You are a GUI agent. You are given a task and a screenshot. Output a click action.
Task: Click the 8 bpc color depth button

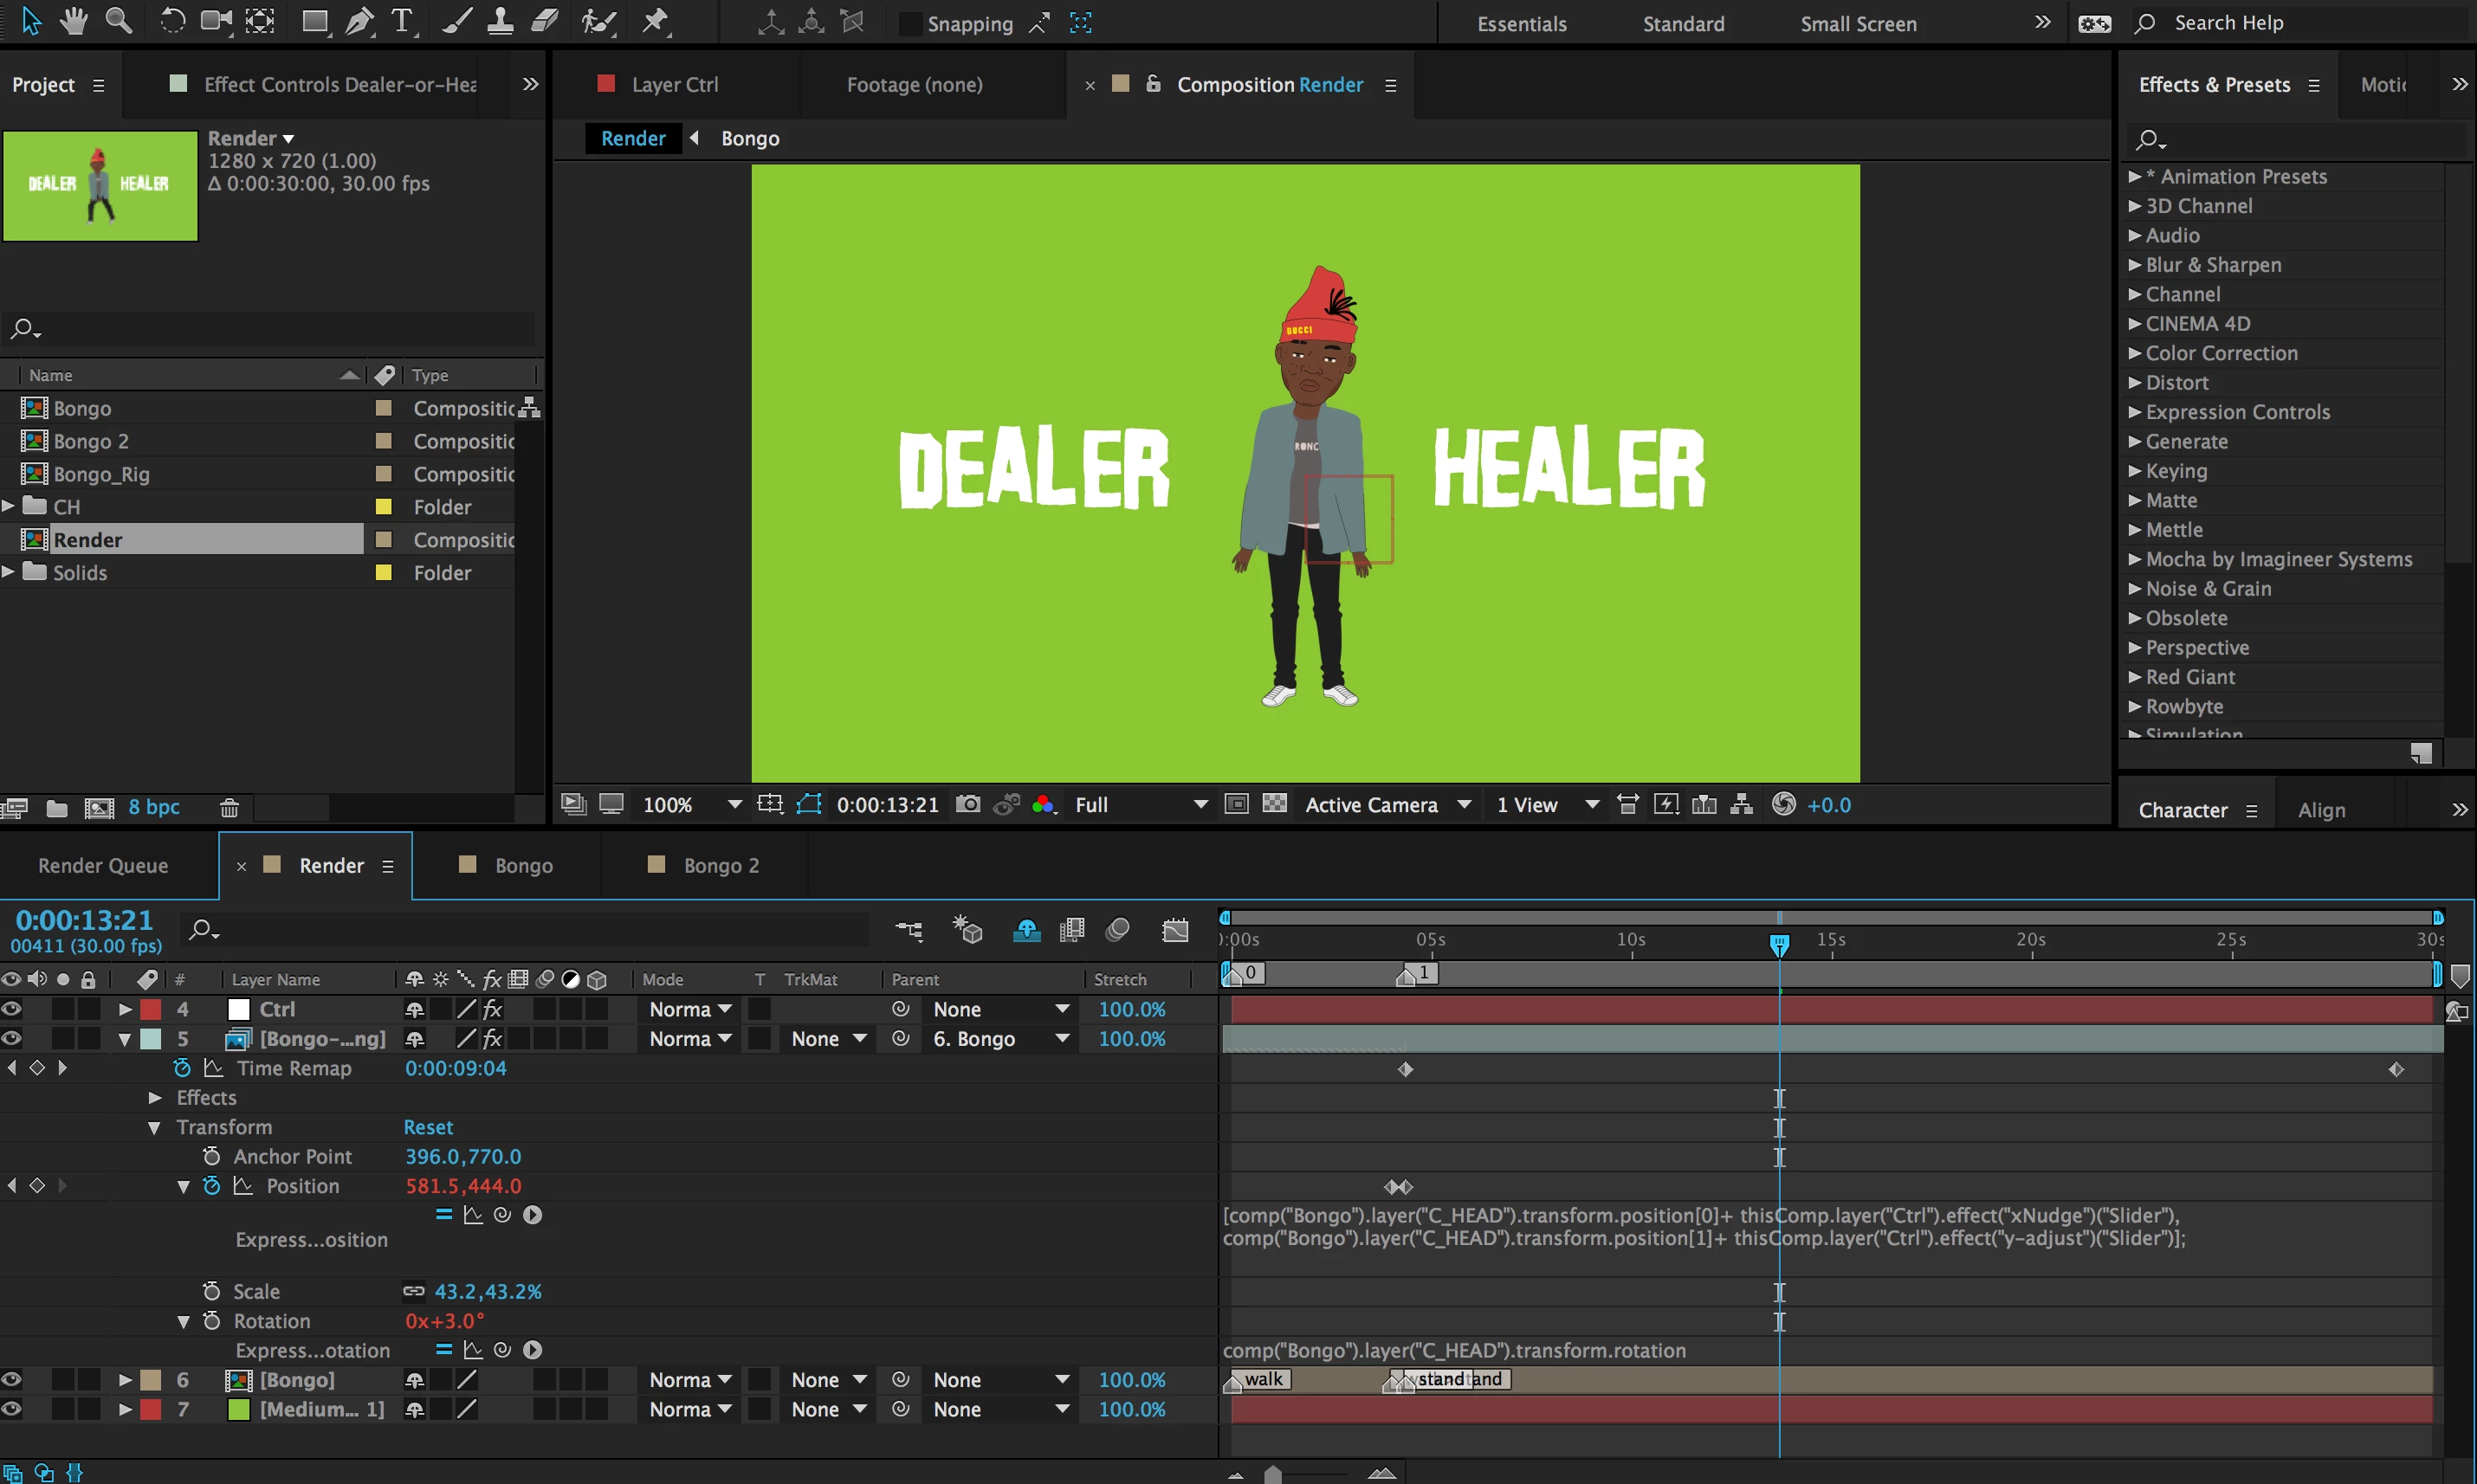[154, 807]
